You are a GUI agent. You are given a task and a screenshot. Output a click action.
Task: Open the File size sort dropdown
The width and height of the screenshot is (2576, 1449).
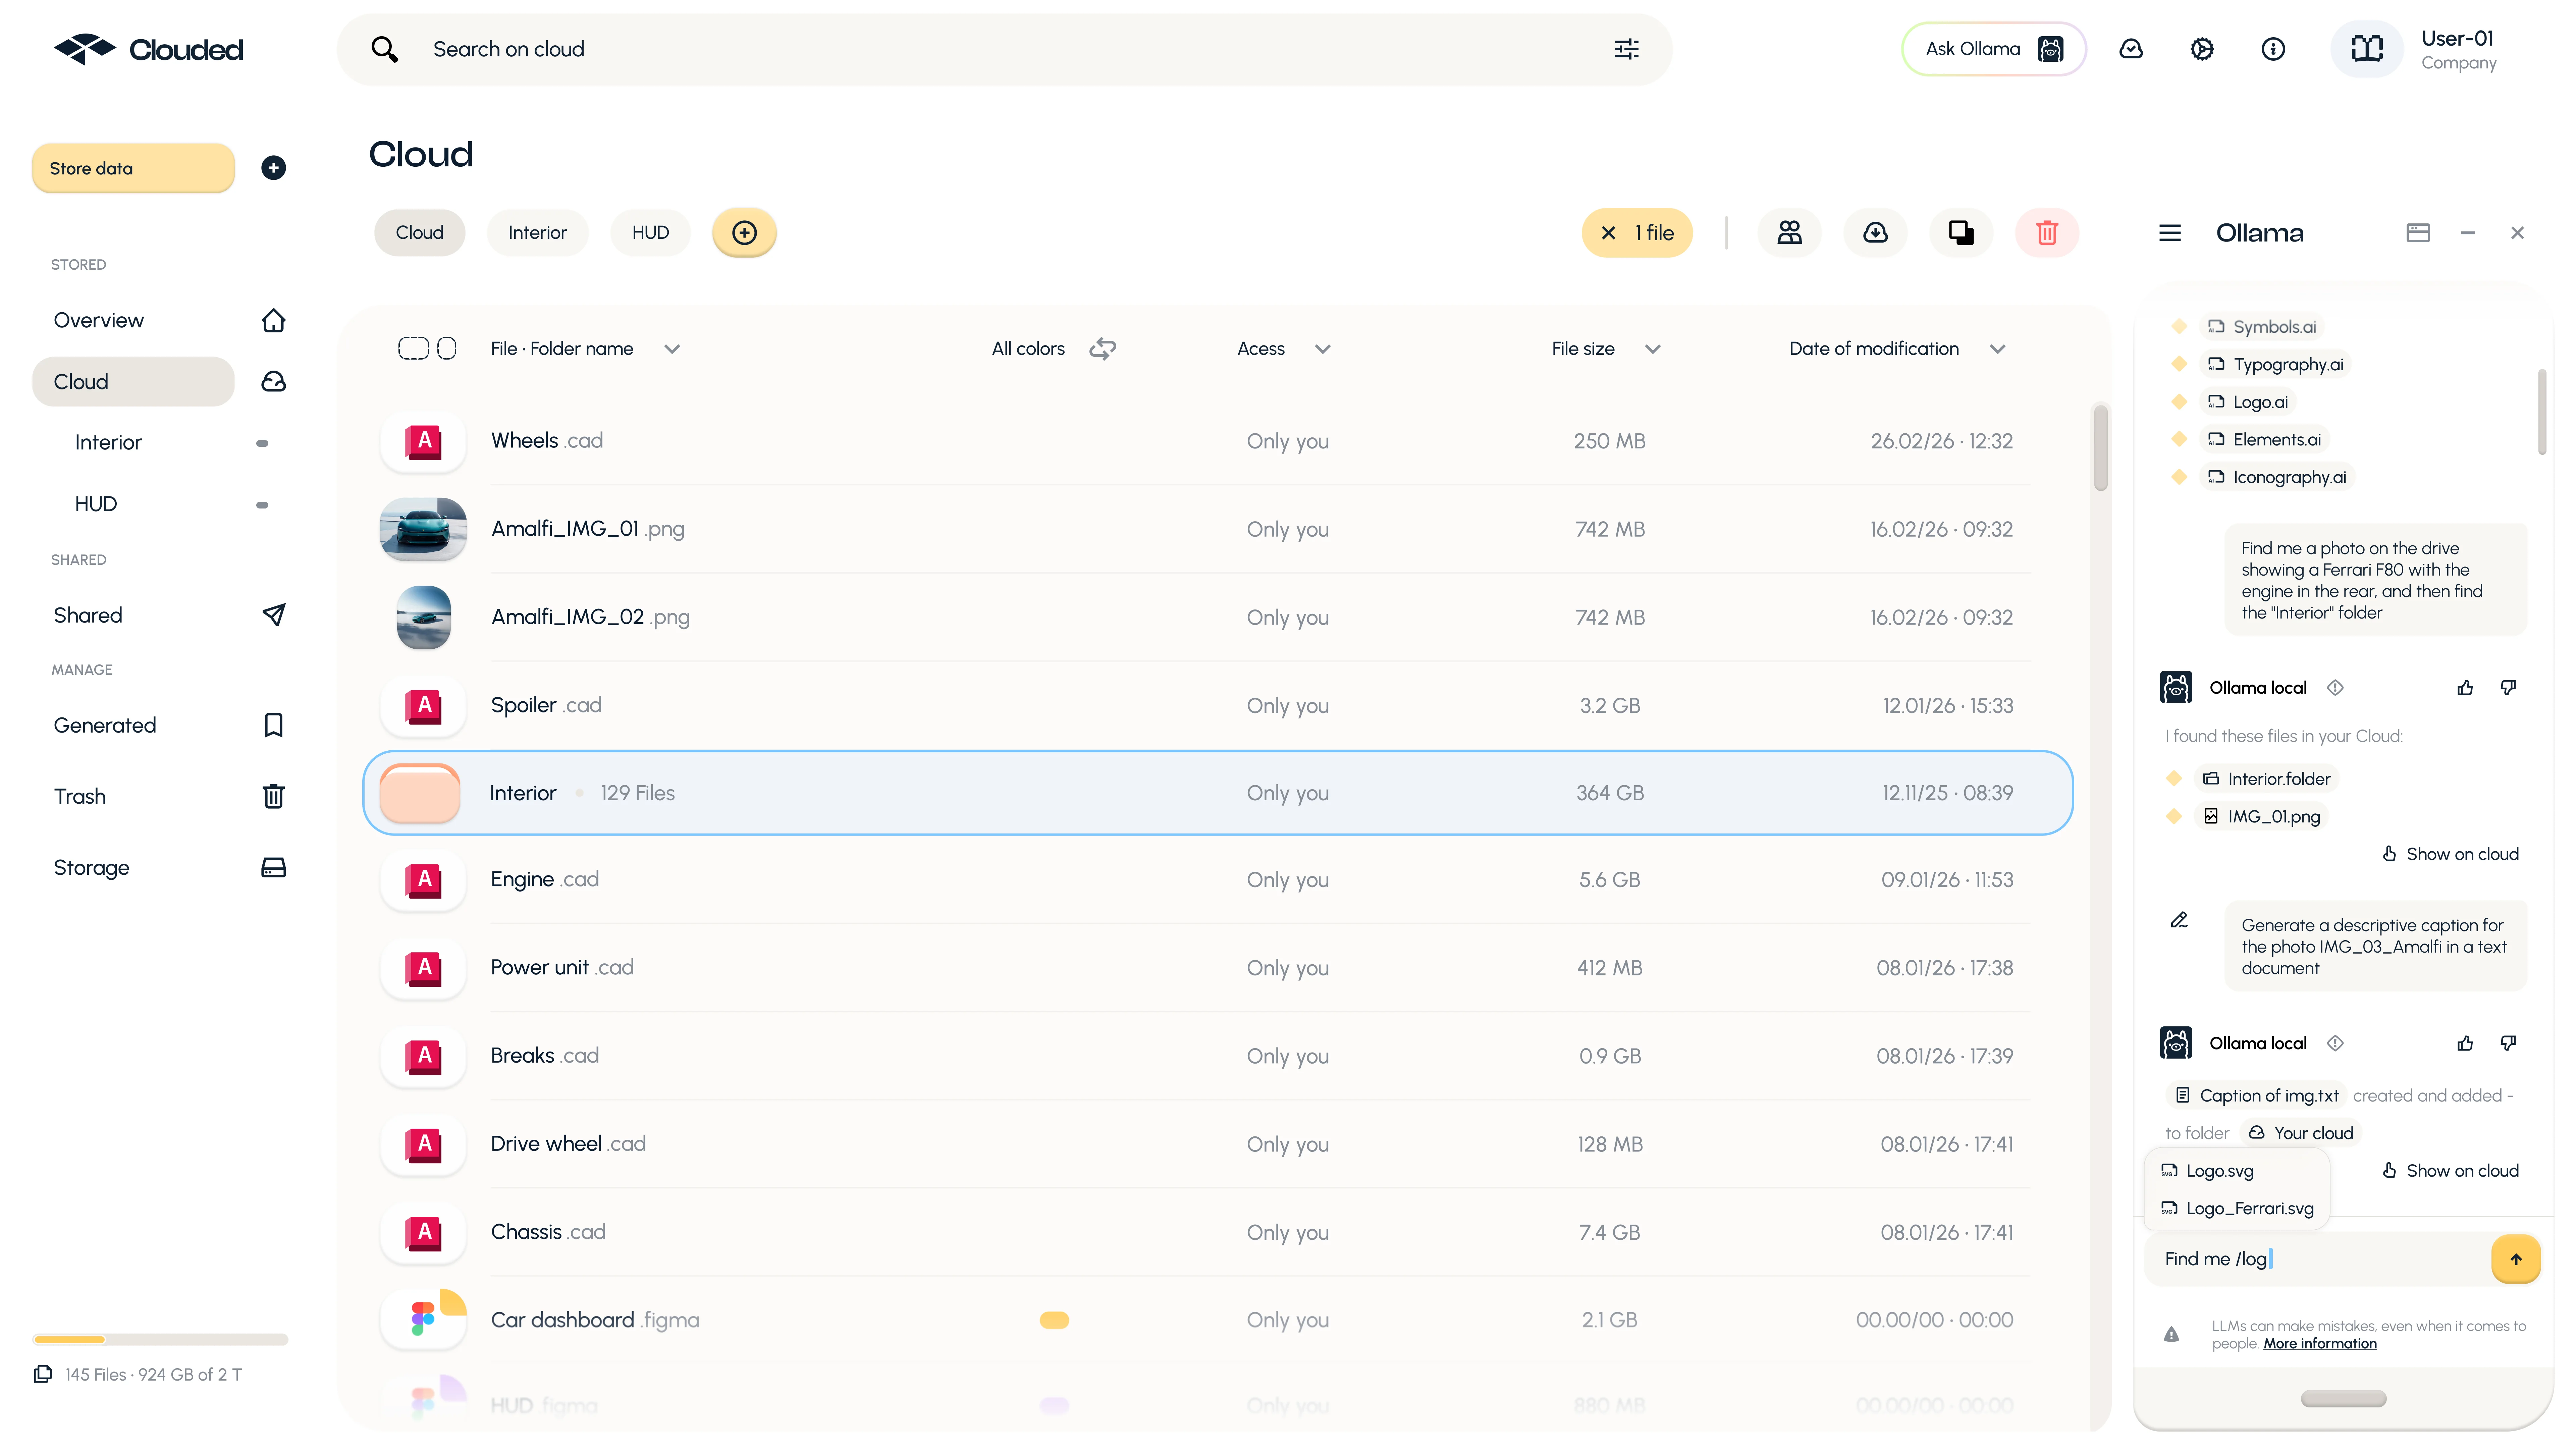point(1653,349)
